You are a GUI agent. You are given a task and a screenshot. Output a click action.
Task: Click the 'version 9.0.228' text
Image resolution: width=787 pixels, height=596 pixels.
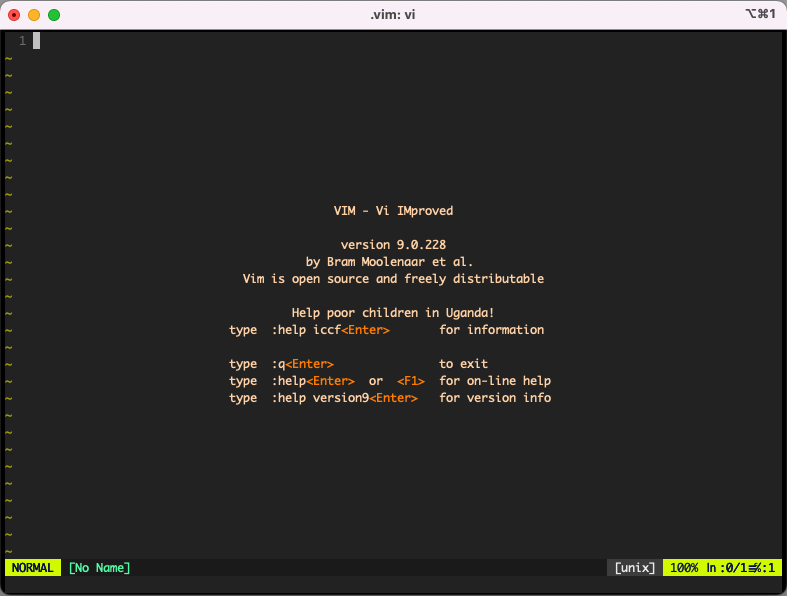pos(394,245)
